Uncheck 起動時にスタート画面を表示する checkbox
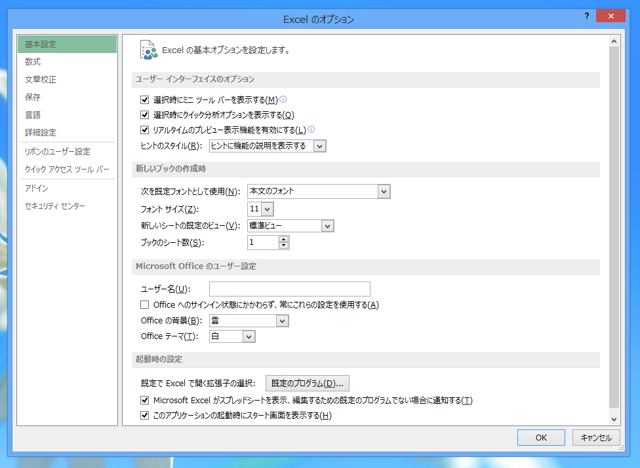The width and height of the screenshot is (640, 468). tap(144, 415)
